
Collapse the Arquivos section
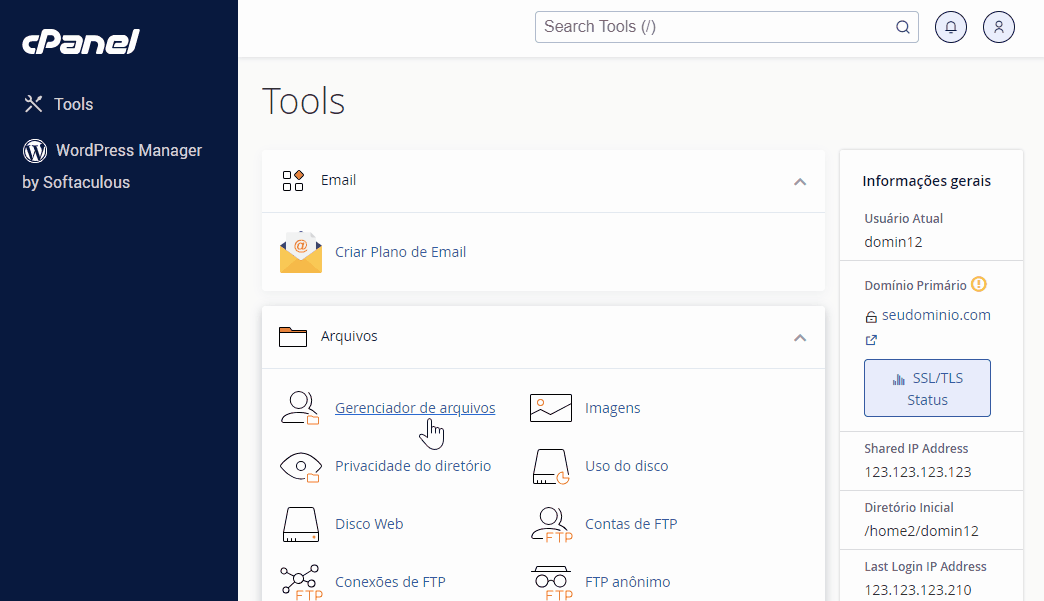[x=800, y=338]
